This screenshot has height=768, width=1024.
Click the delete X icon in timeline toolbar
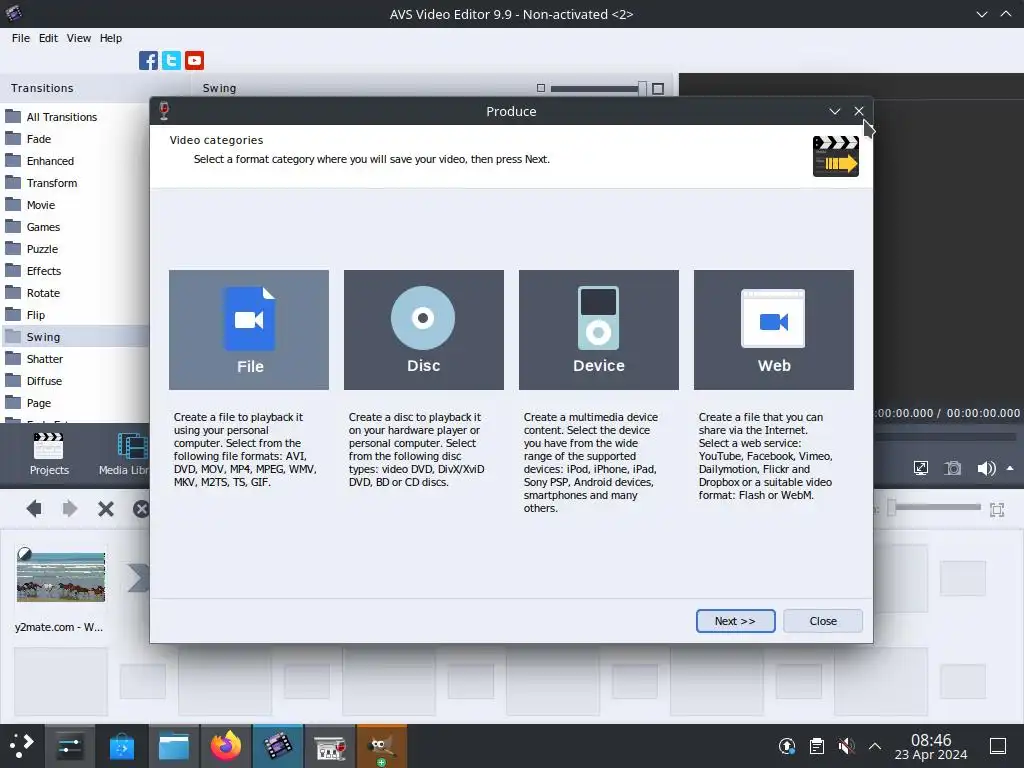pos(106,509)
